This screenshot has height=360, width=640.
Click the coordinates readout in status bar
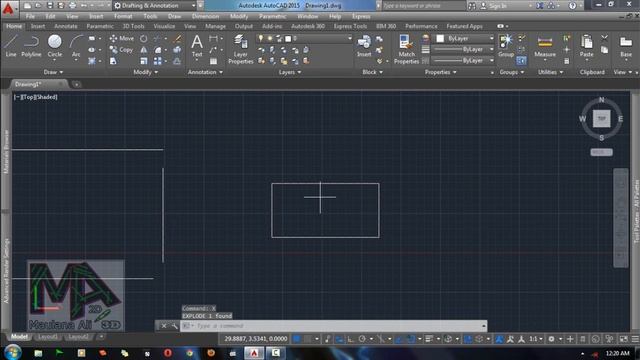(x=256, y=339)
